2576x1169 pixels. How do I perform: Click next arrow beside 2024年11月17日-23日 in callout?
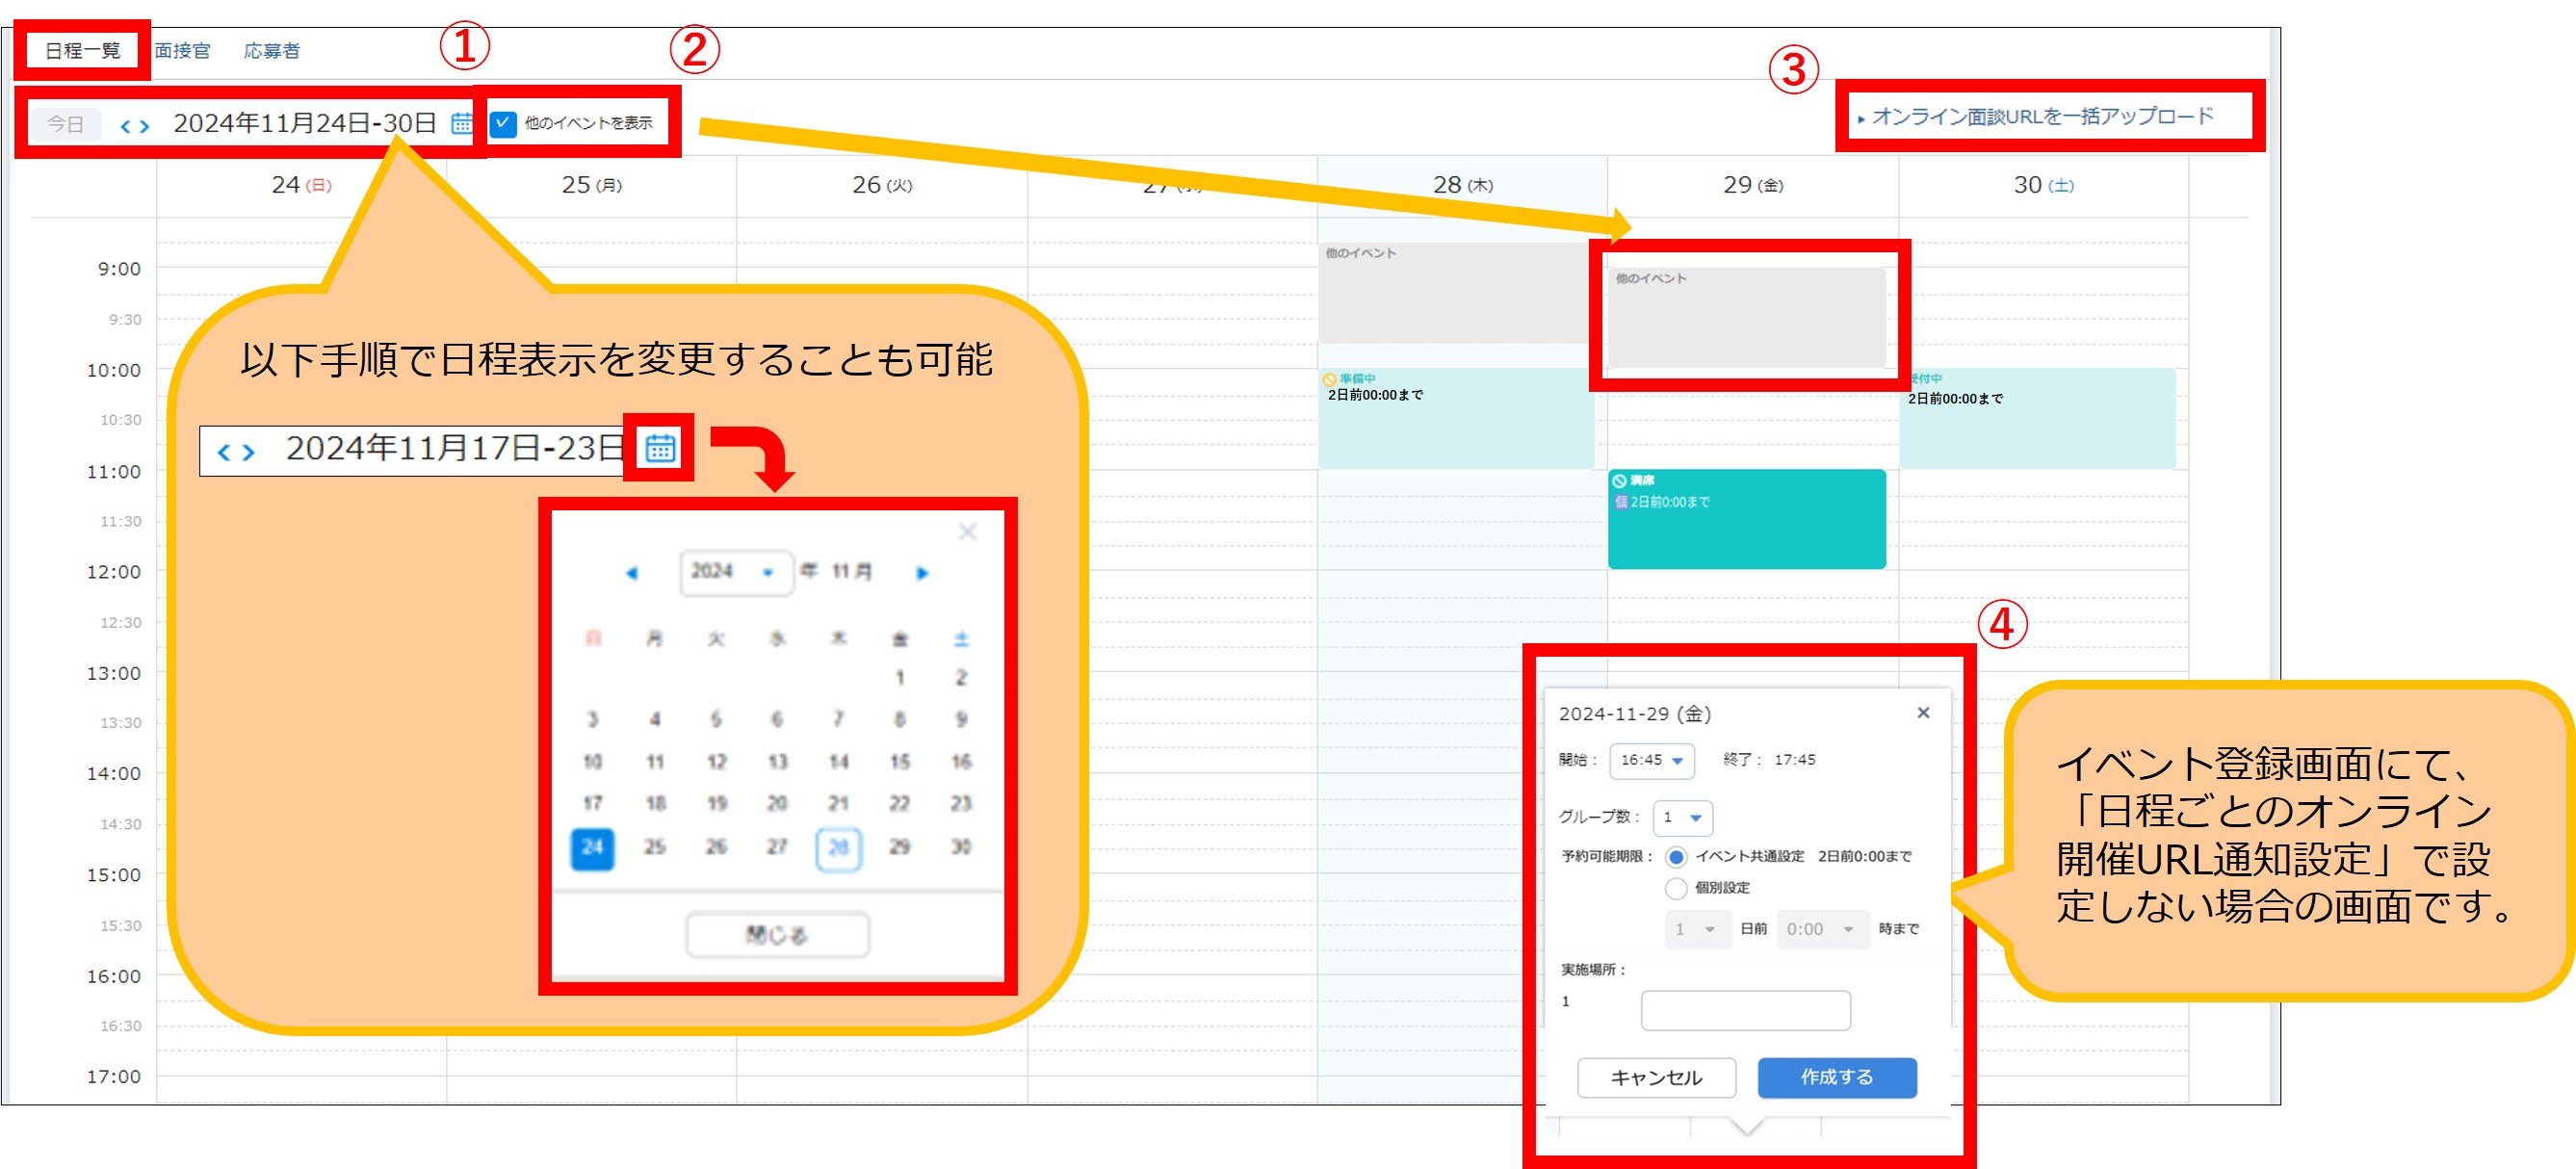tap(248, 452)
